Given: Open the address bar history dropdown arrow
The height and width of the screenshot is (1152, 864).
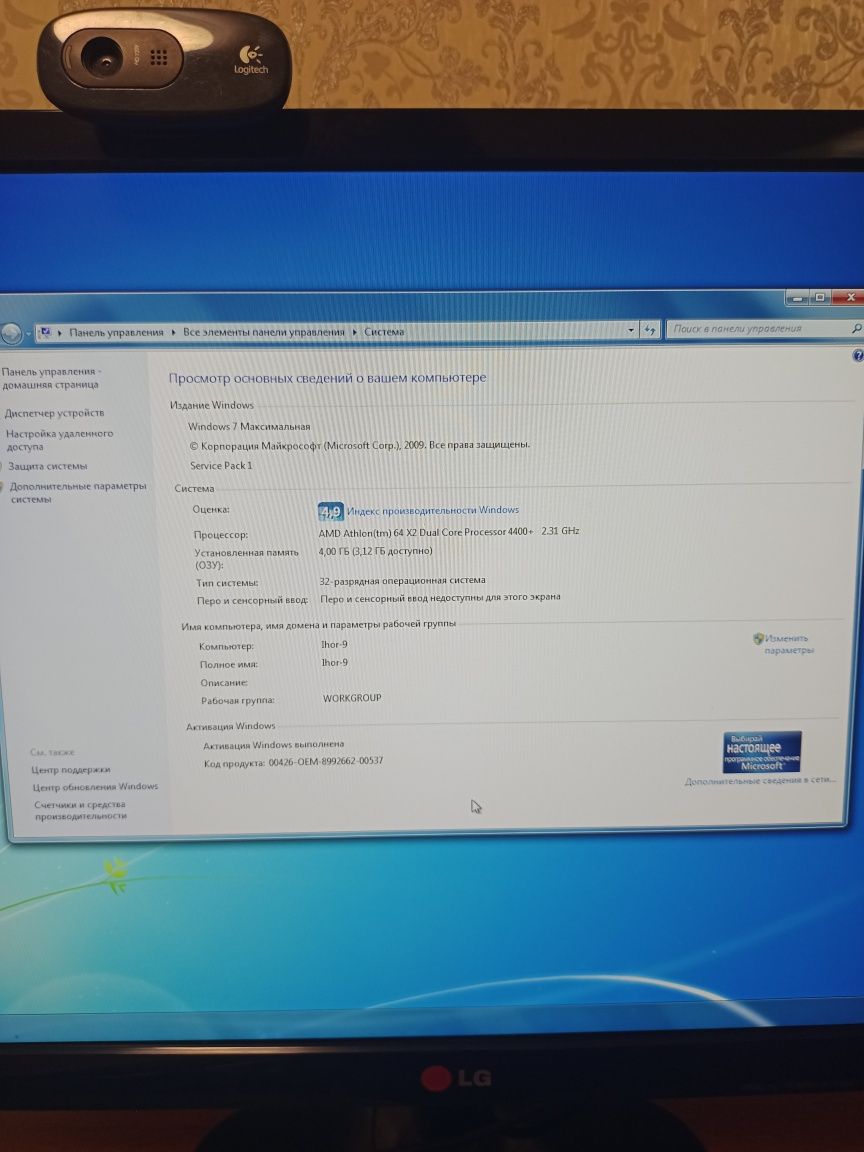Looking at the screenshot, I should [x=630, y=331].
